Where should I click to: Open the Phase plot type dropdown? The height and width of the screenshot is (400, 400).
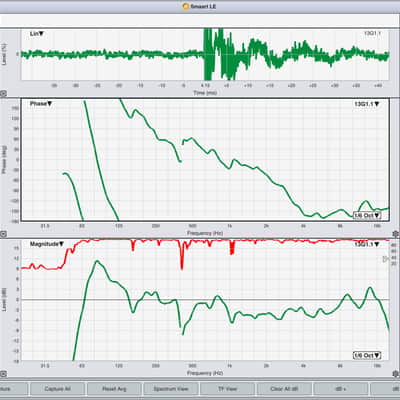point(41,104)
